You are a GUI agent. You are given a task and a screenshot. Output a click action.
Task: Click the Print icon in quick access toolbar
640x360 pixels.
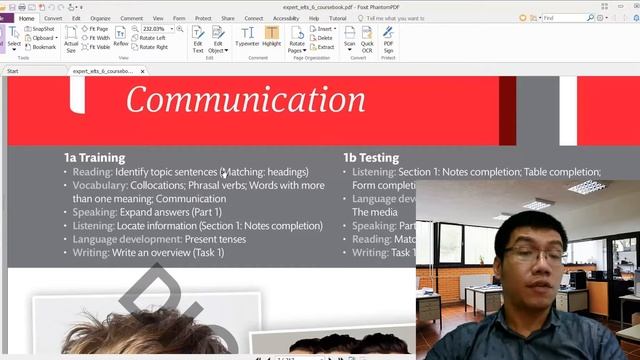(22, 7)
